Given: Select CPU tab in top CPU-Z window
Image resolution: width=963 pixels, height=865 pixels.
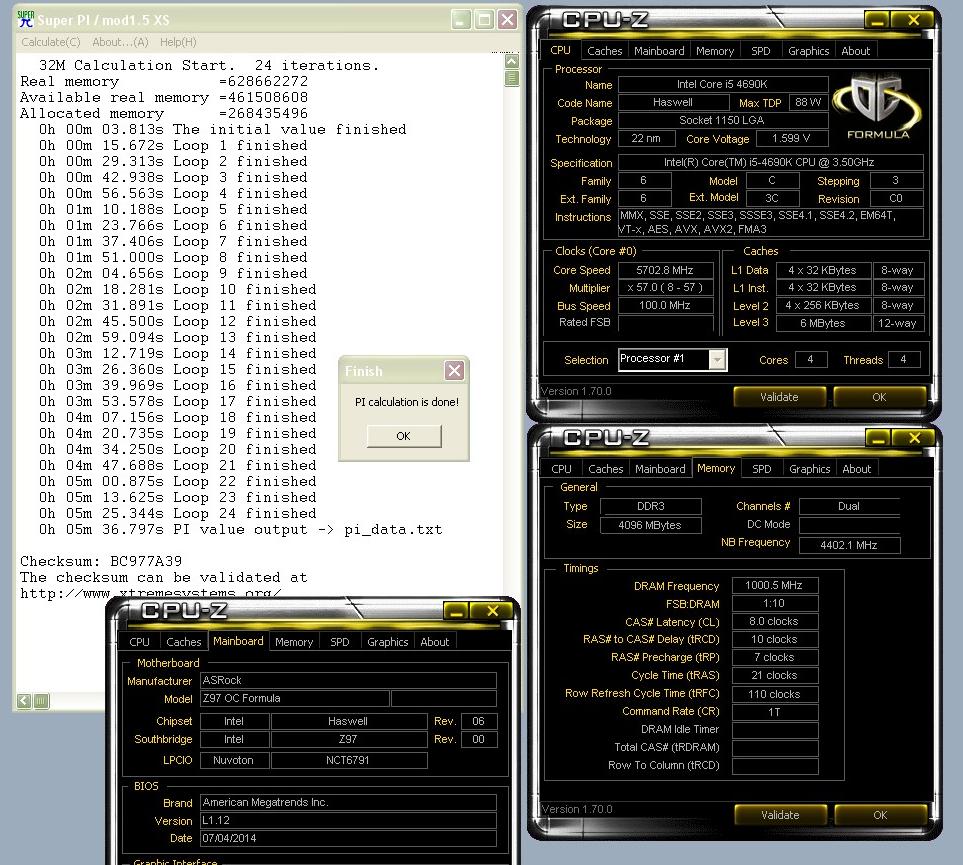Looking at the screenshot, I should coord(560,50).
